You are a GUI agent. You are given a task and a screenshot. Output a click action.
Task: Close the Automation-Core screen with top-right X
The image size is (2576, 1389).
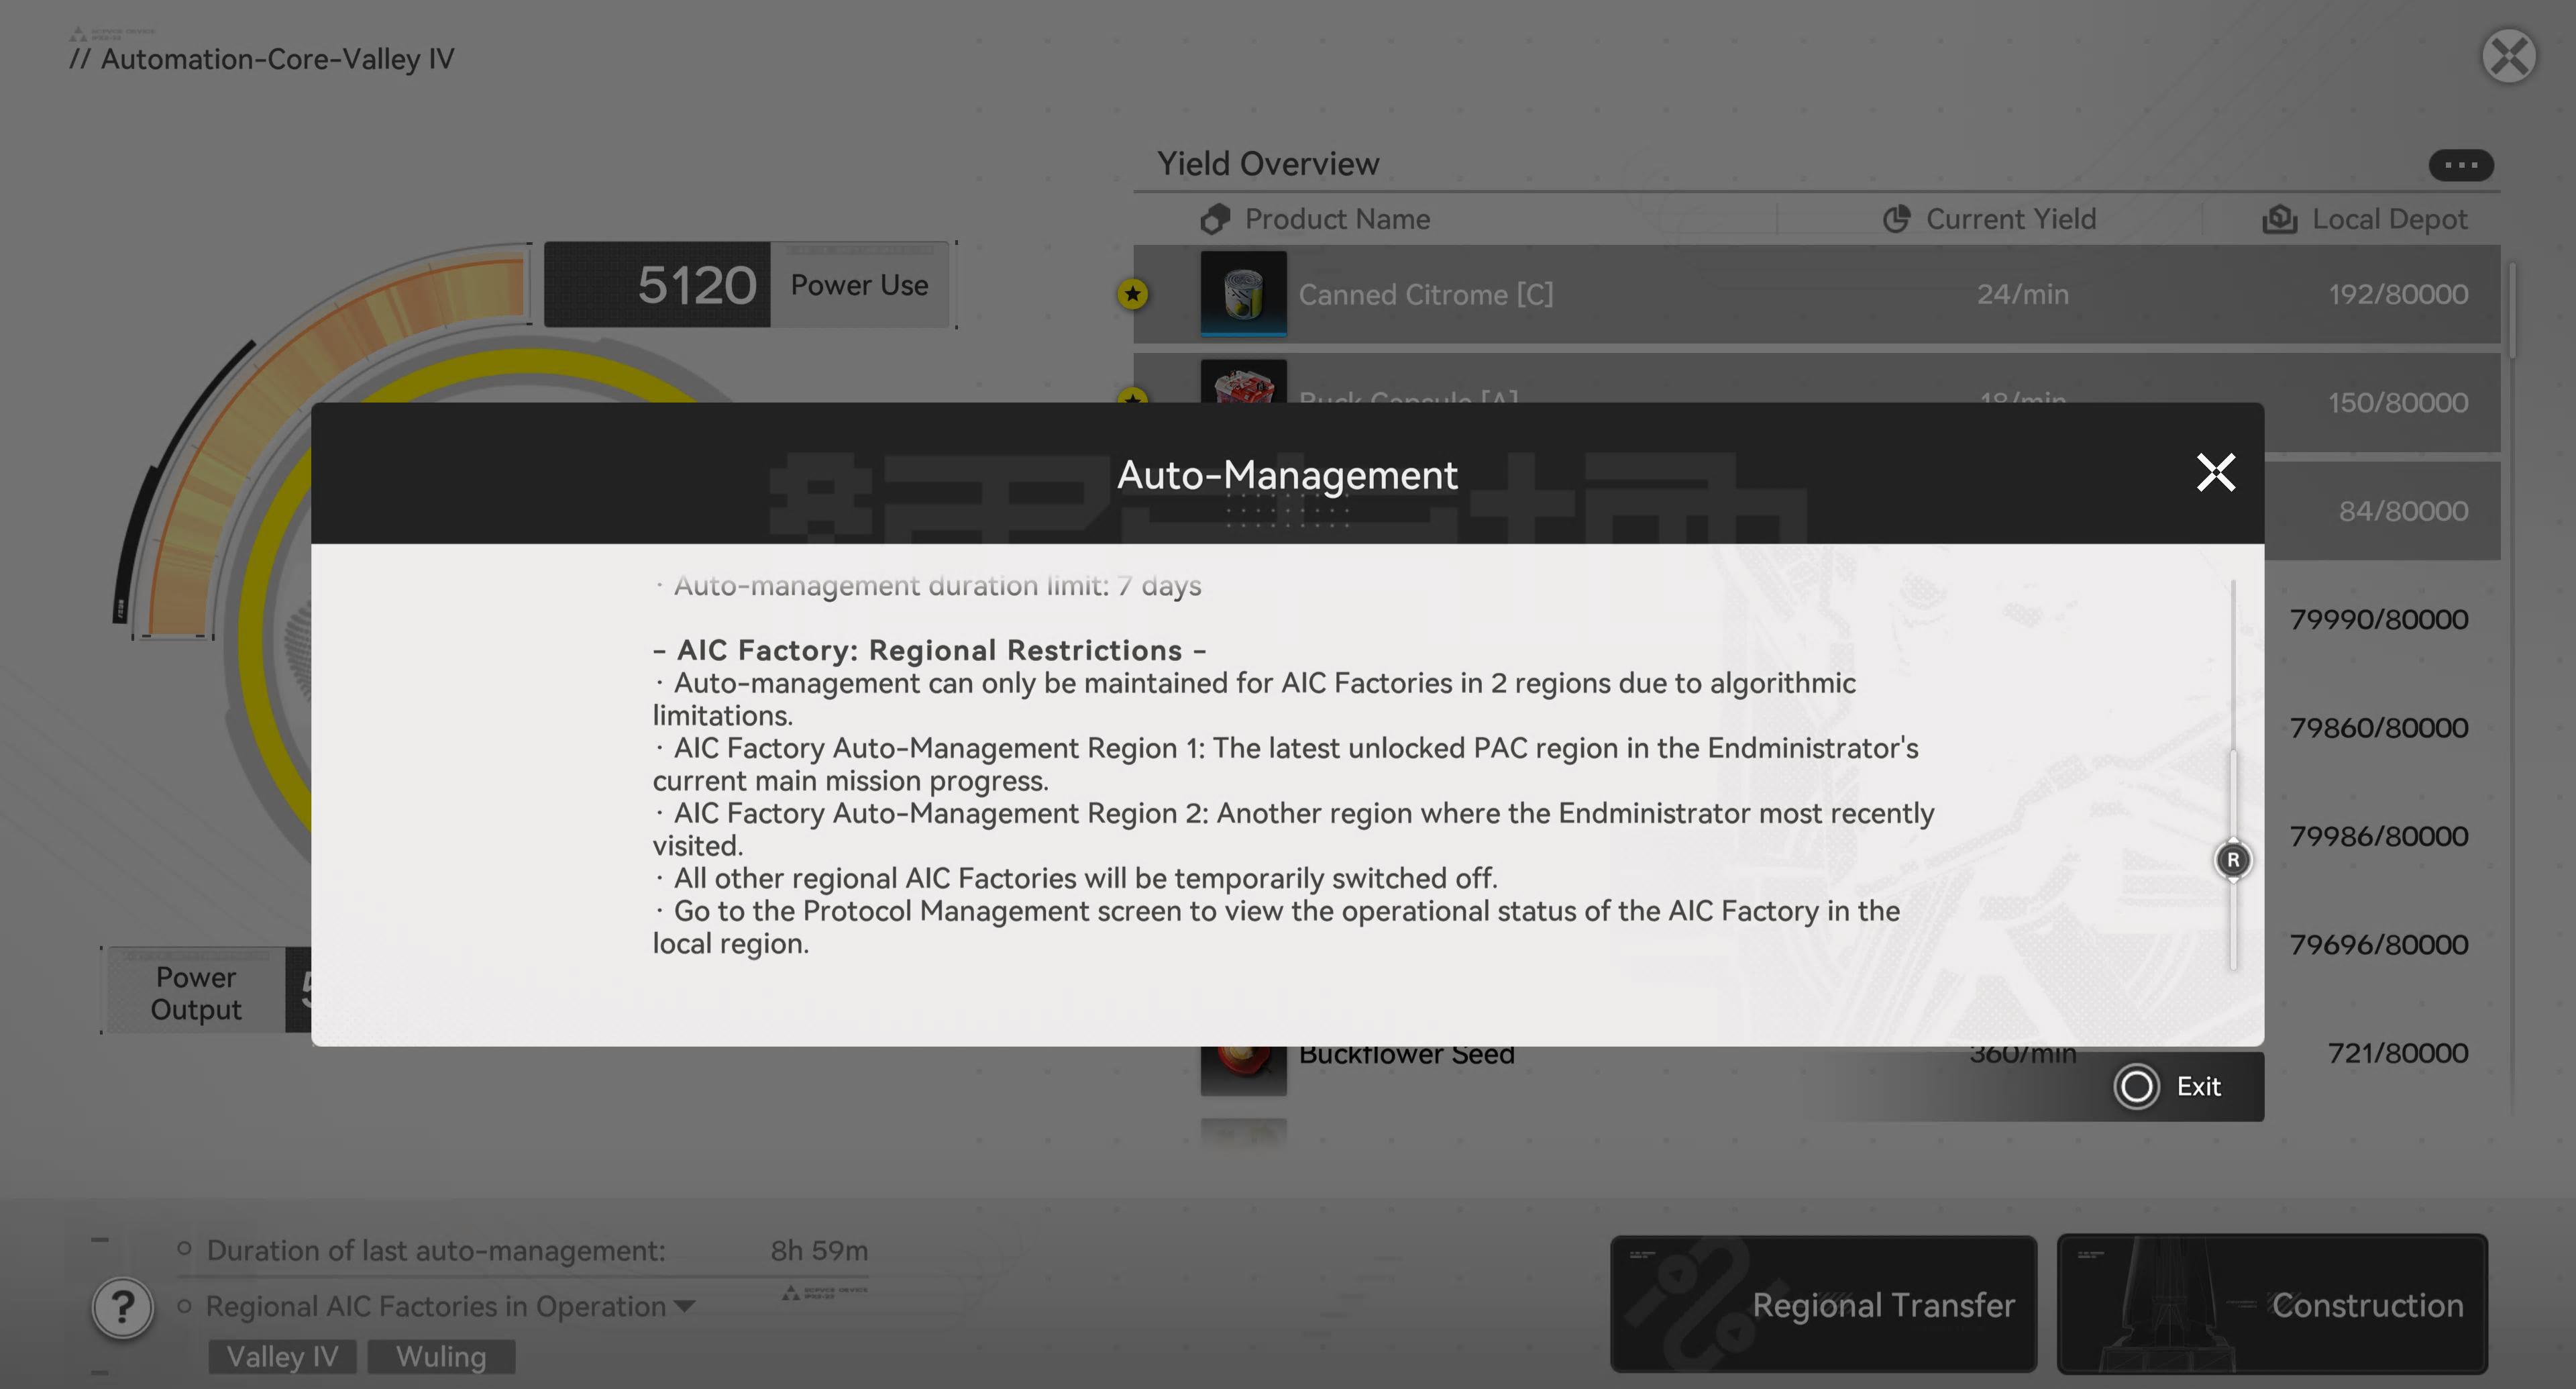2508,56
